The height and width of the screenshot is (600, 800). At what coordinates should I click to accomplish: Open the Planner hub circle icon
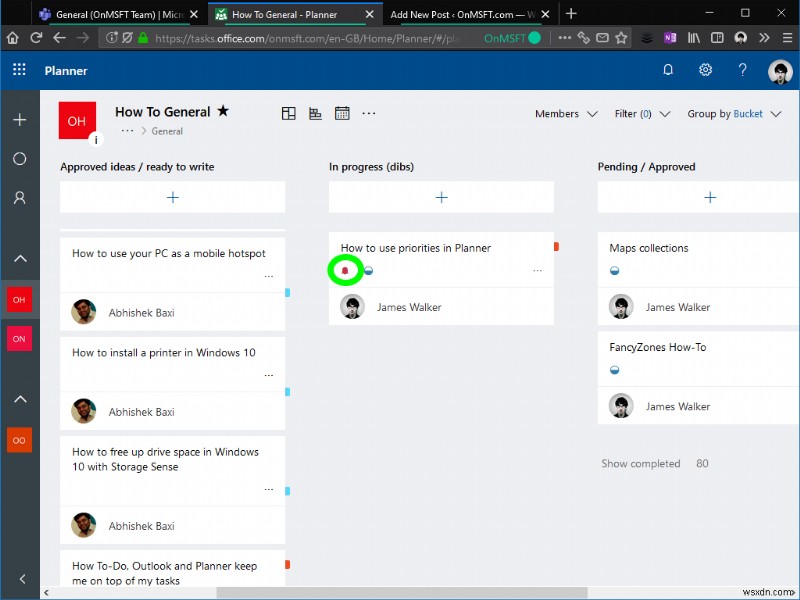[x=19, y=158]
